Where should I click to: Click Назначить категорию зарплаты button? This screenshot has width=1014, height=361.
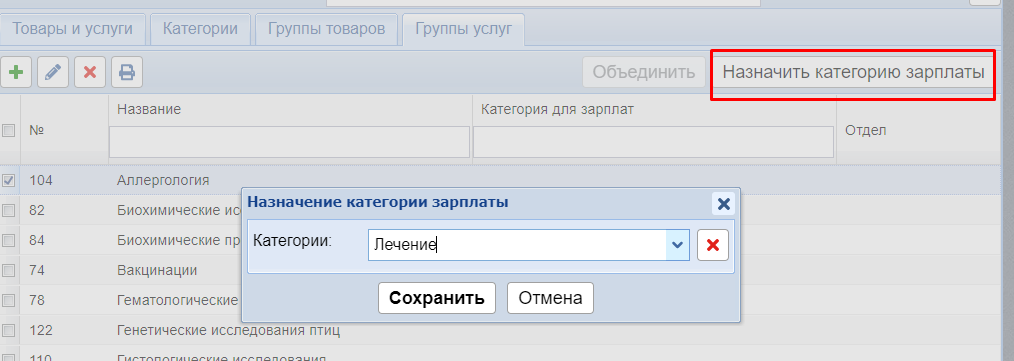(853, 72)
